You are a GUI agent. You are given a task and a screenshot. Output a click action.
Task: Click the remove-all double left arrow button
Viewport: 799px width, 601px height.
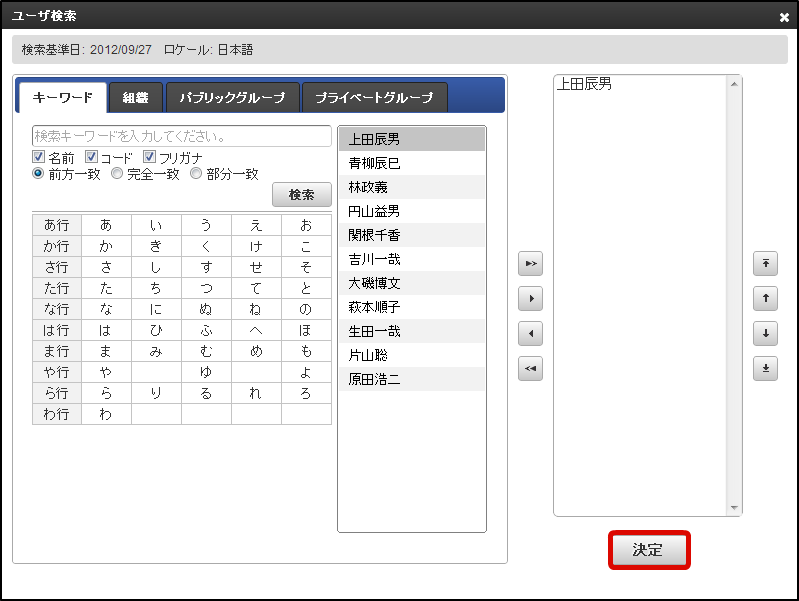530,369
